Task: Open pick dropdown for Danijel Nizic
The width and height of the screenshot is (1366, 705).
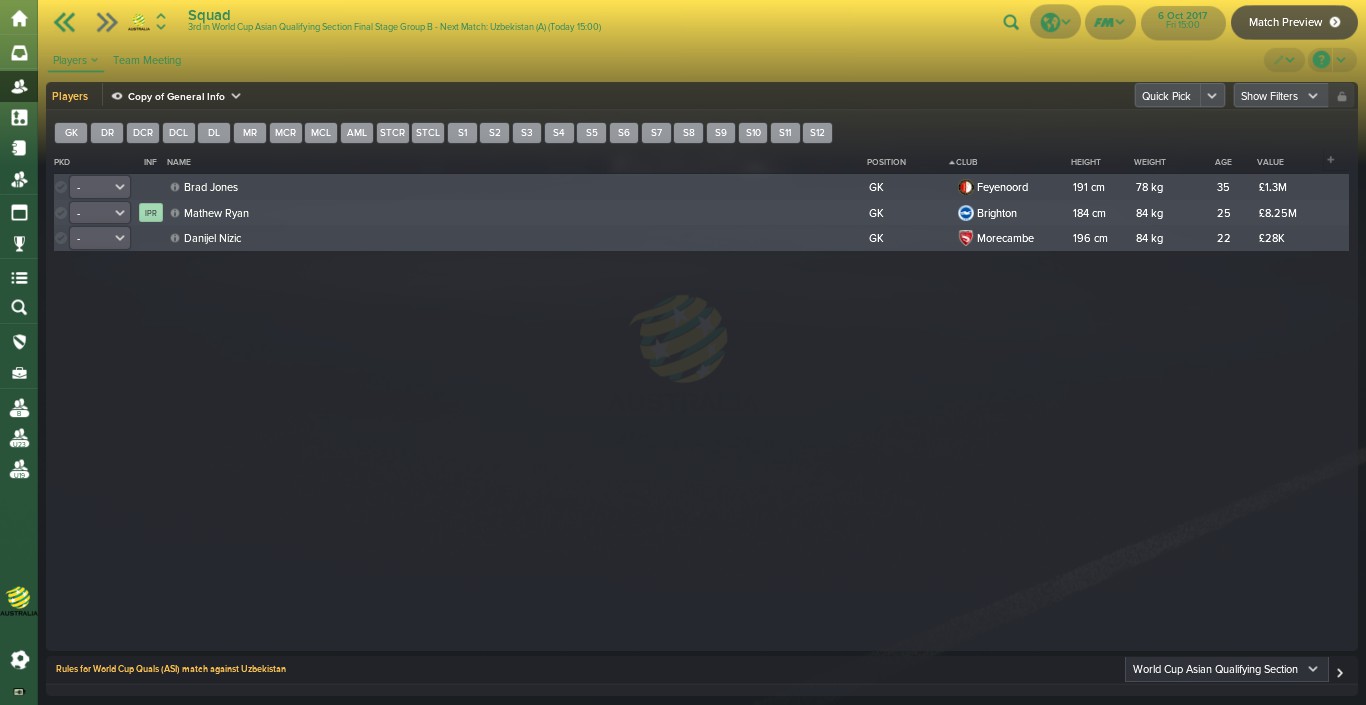Action: pos(100,238)
